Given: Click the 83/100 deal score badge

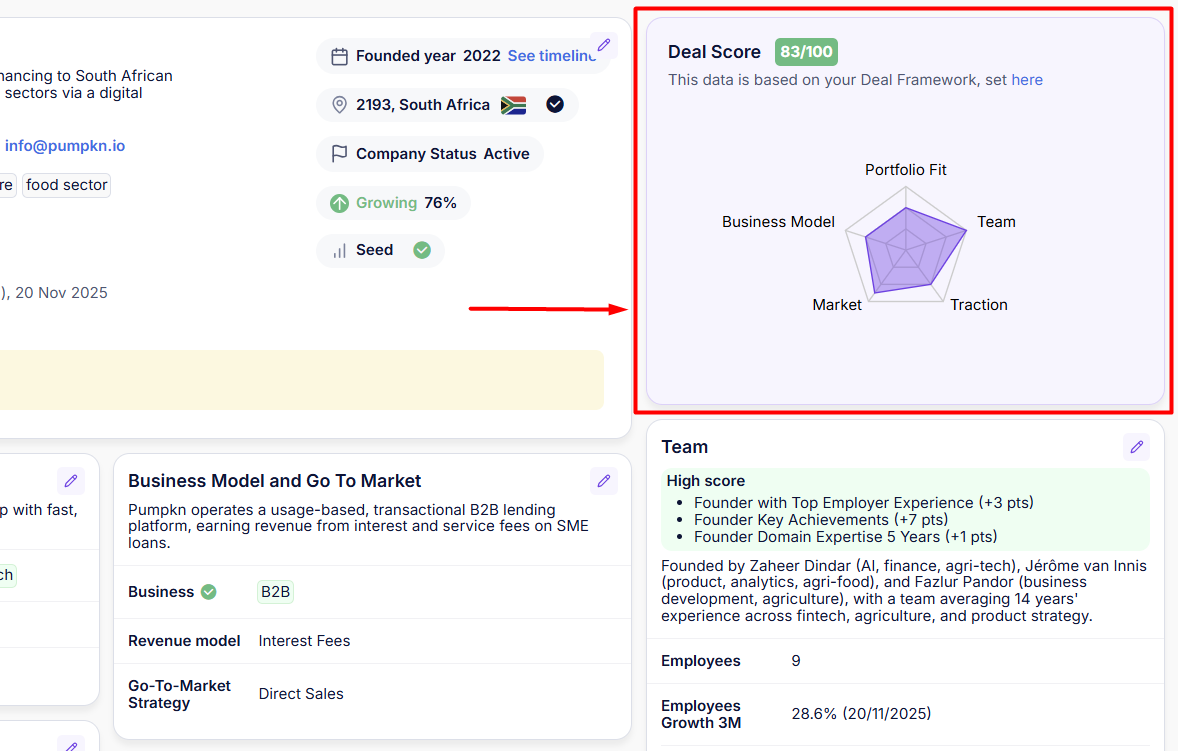Looking at the screenshot, I should pyautogui.click(x=806, y=52).
